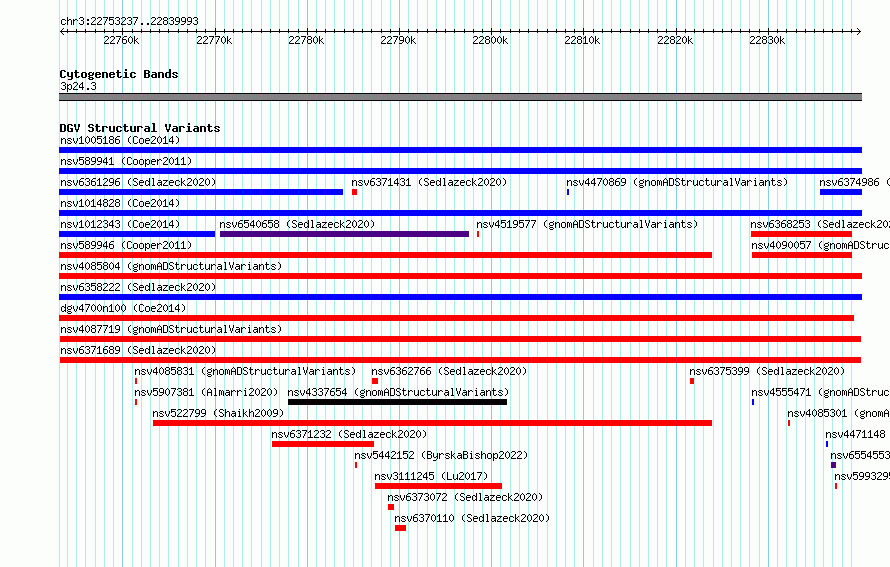This screenshot has width=890, height=567.
Task: Open nsv4470869 gnomAD variant label
Action: pyautogui.click(x=677, y=182)
